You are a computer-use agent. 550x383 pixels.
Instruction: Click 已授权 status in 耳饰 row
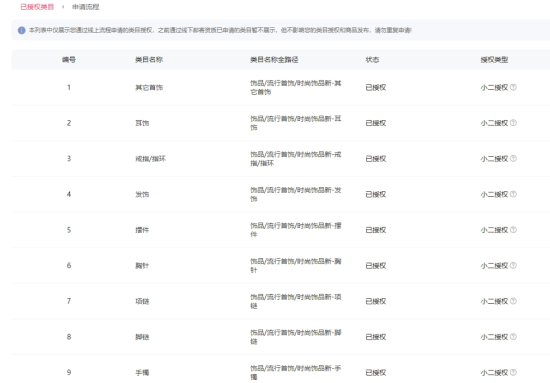click(x=376, y=123)
